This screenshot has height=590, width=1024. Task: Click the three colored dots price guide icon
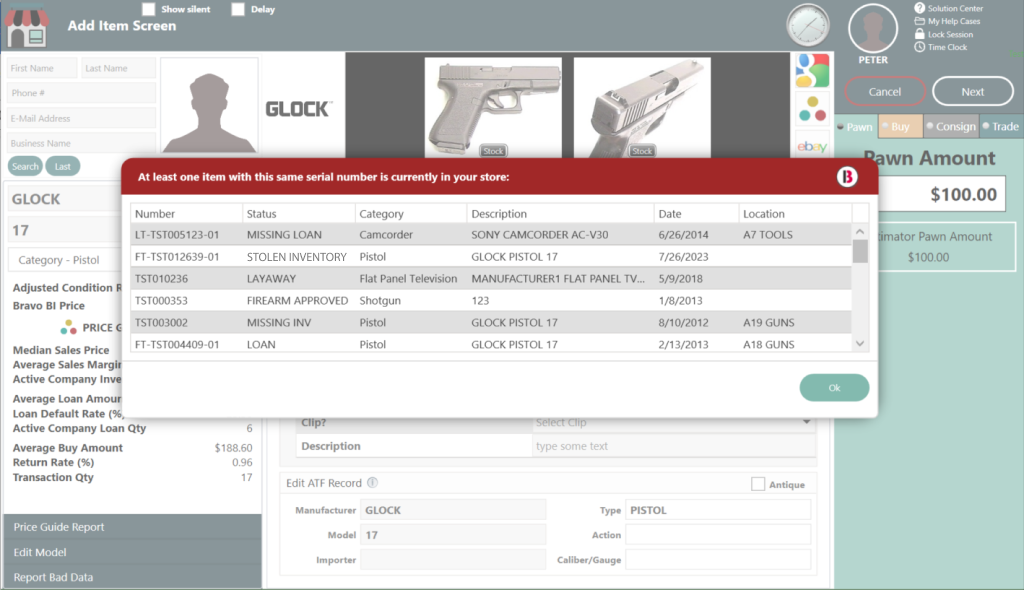[x=812, y=109]
